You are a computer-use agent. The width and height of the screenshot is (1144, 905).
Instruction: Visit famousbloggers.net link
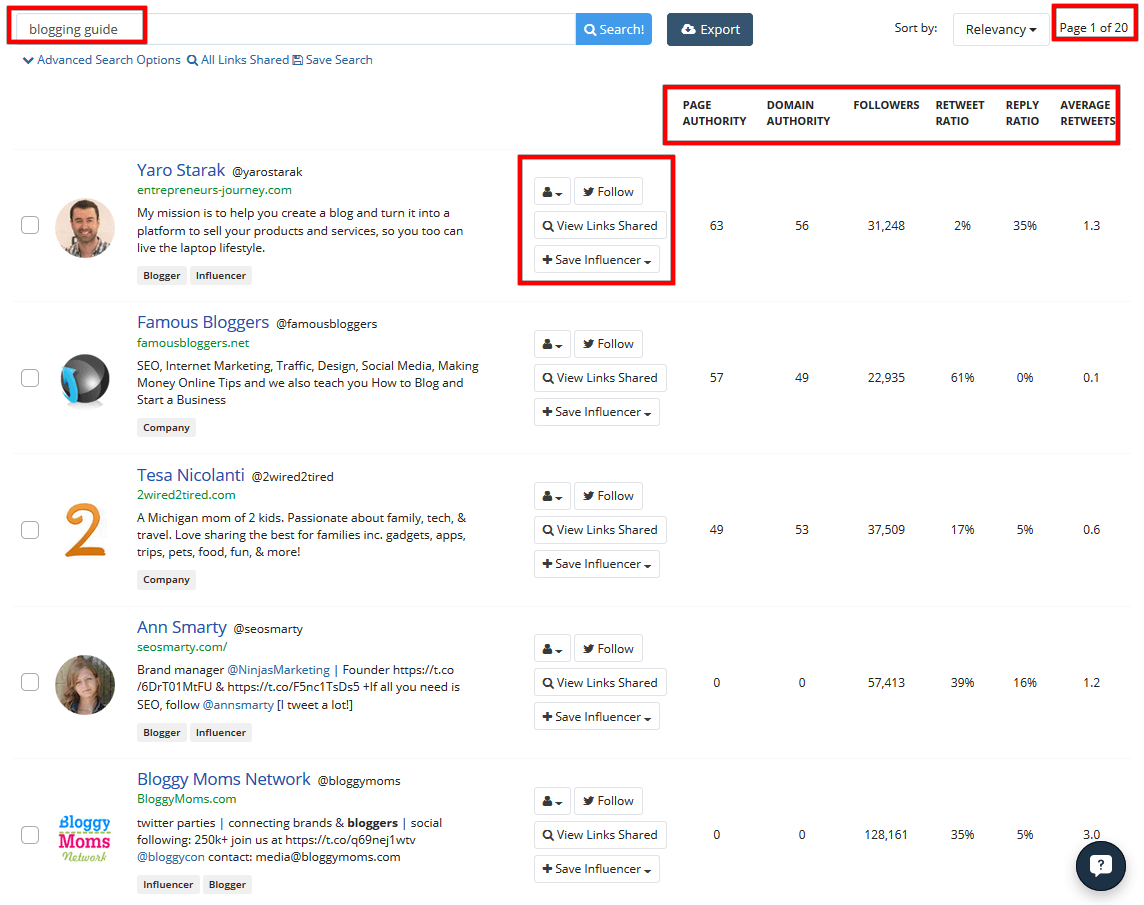click(193, 343)
